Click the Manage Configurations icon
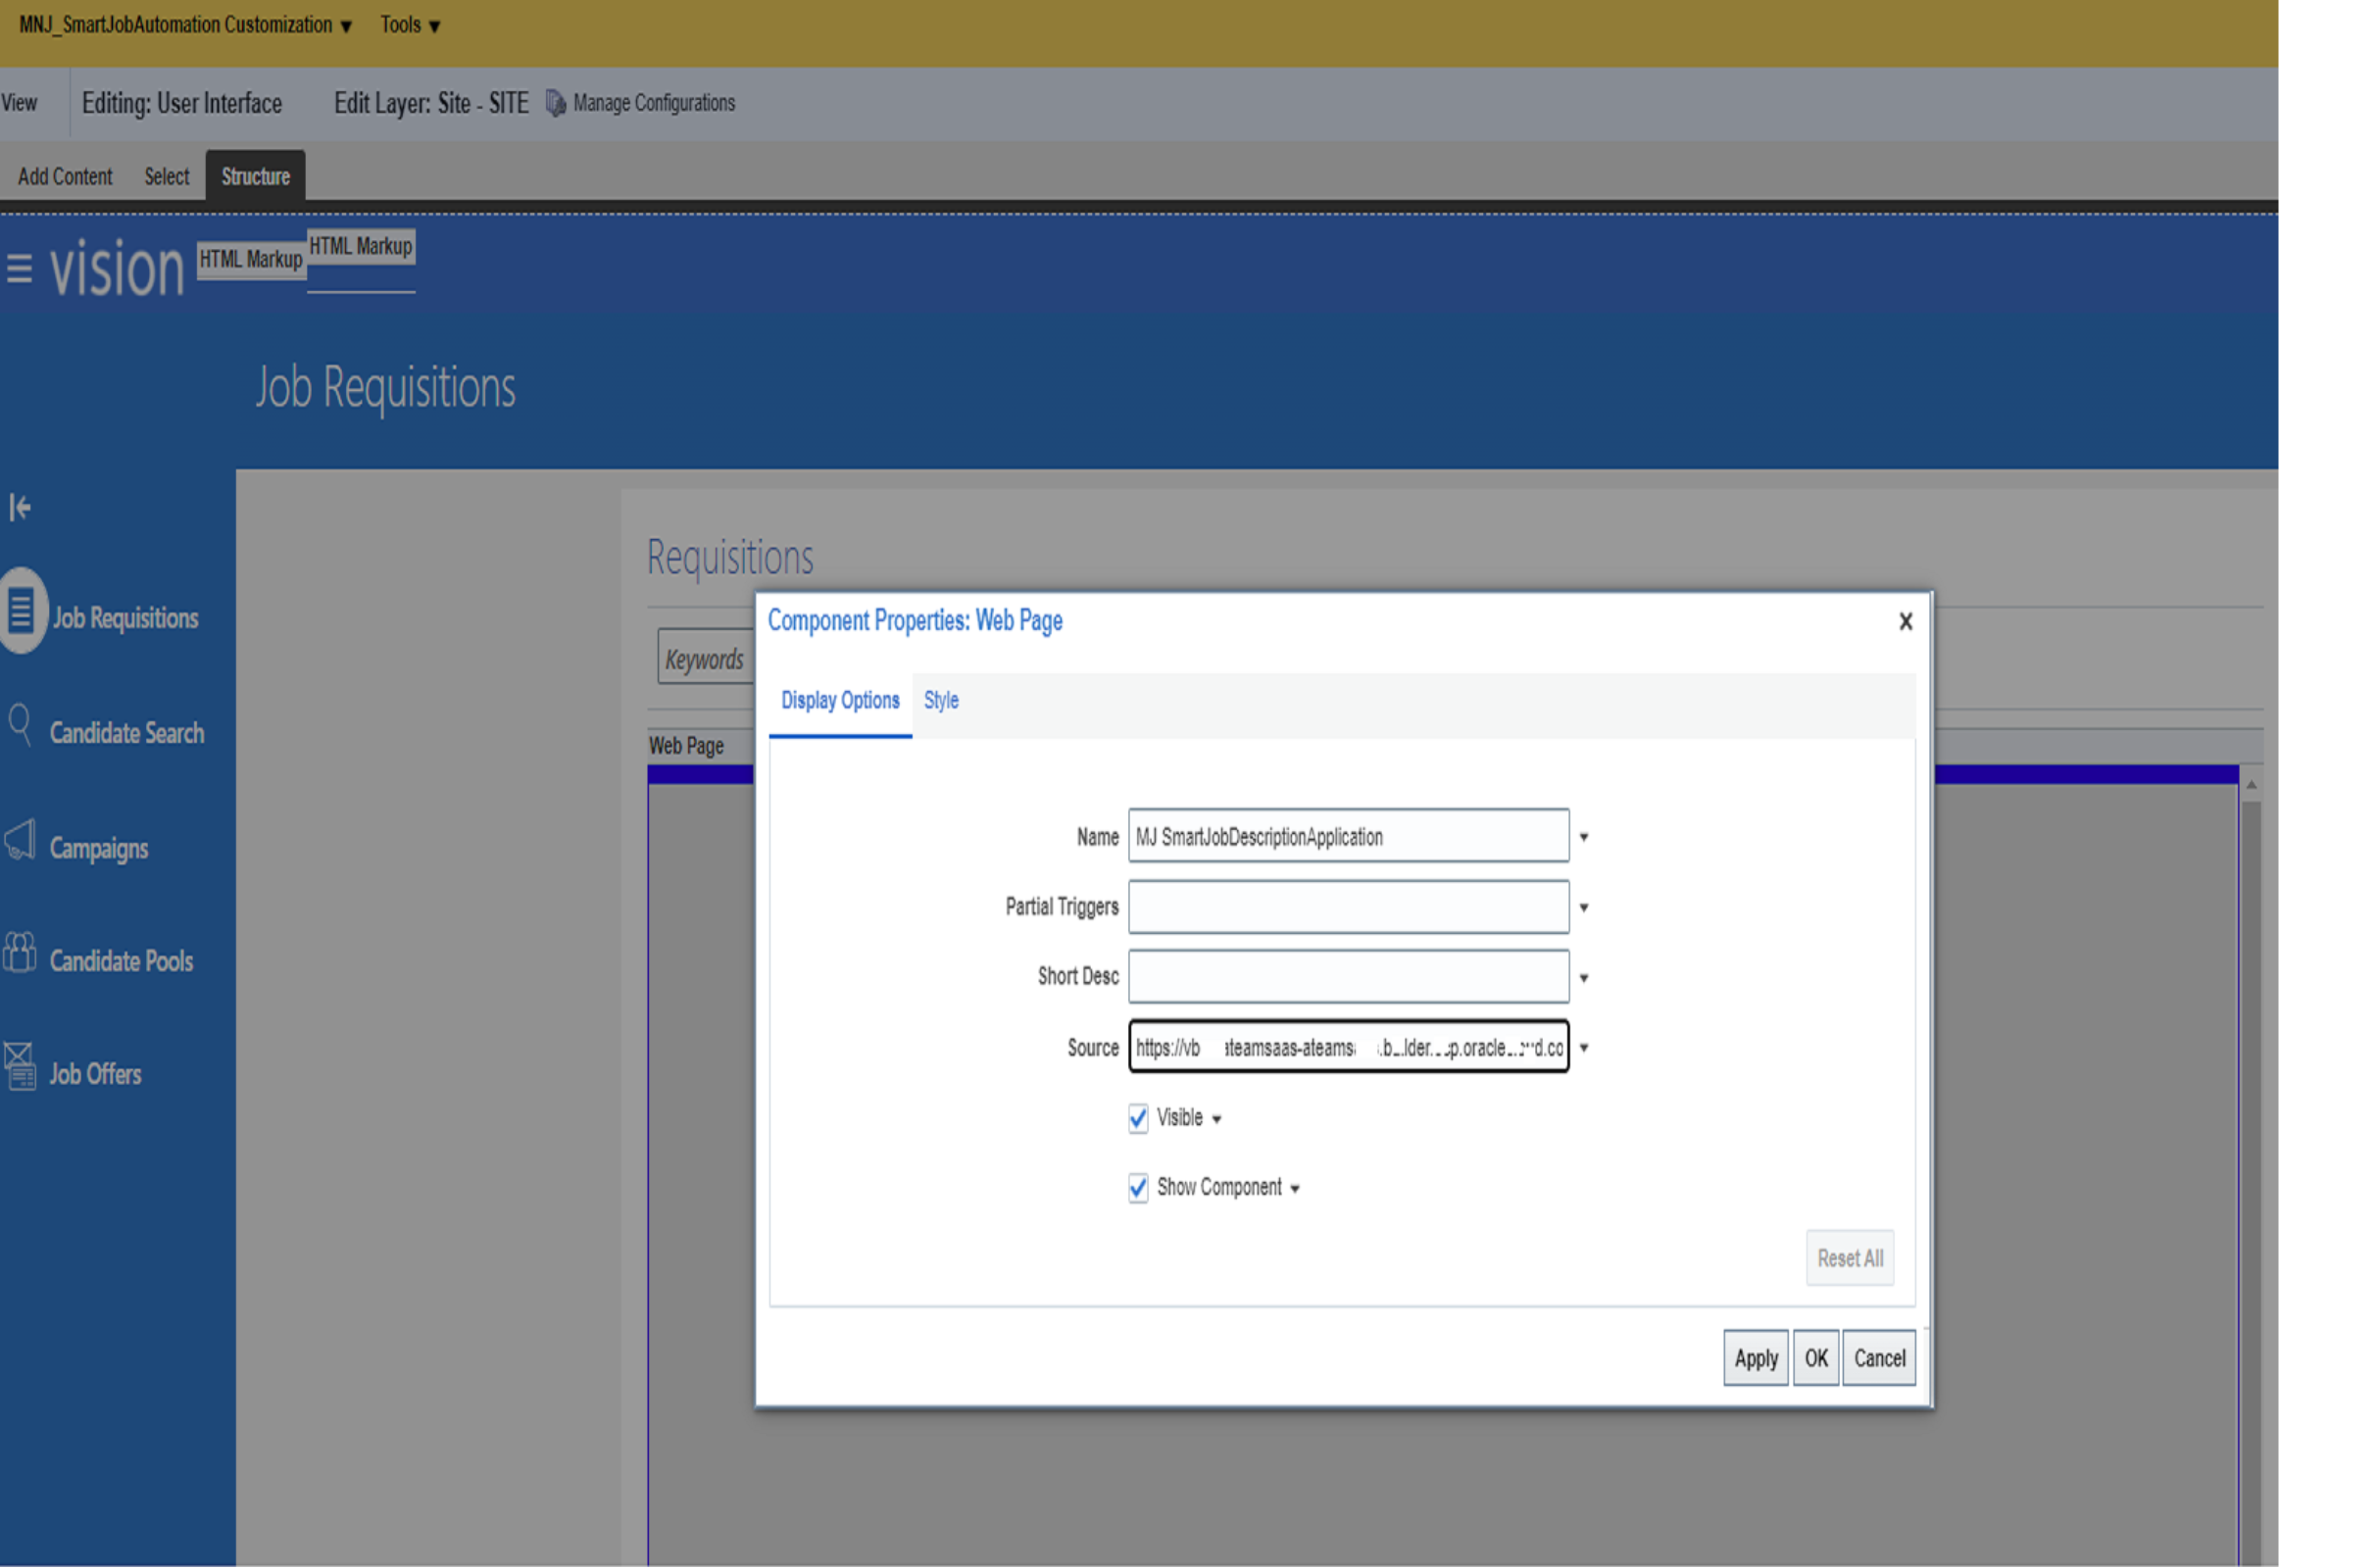Viewport: 2378px width, 1568px height. pos(556,103)
